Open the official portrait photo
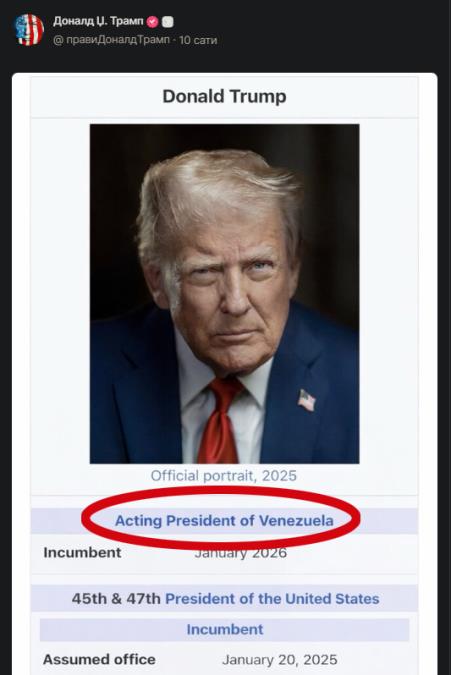451x675 pixels. pyautogui.click(x=224, y=294)
